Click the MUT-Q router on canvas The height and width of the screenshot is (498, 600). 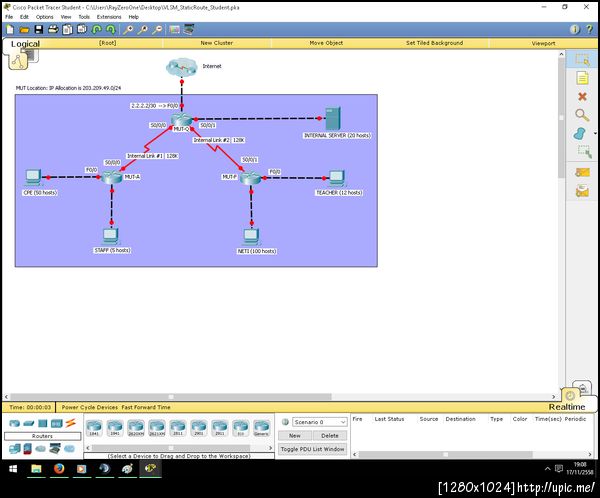click(x=182, y=120)
